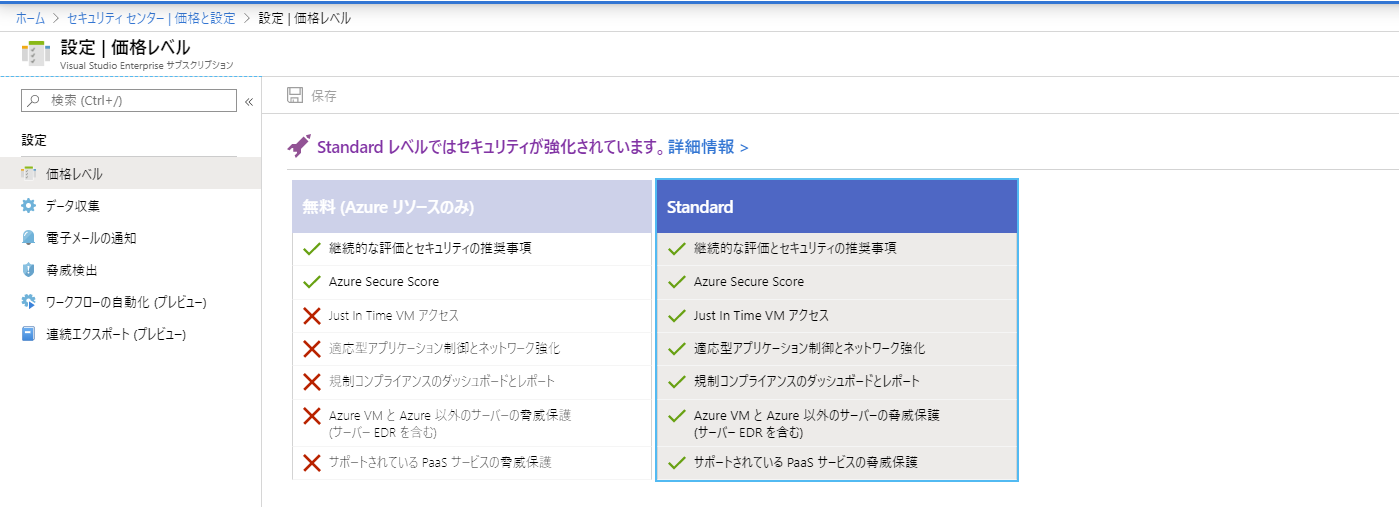
Task: Click 設定 | 価格レベル breadcrumb text
Action: 304,18
